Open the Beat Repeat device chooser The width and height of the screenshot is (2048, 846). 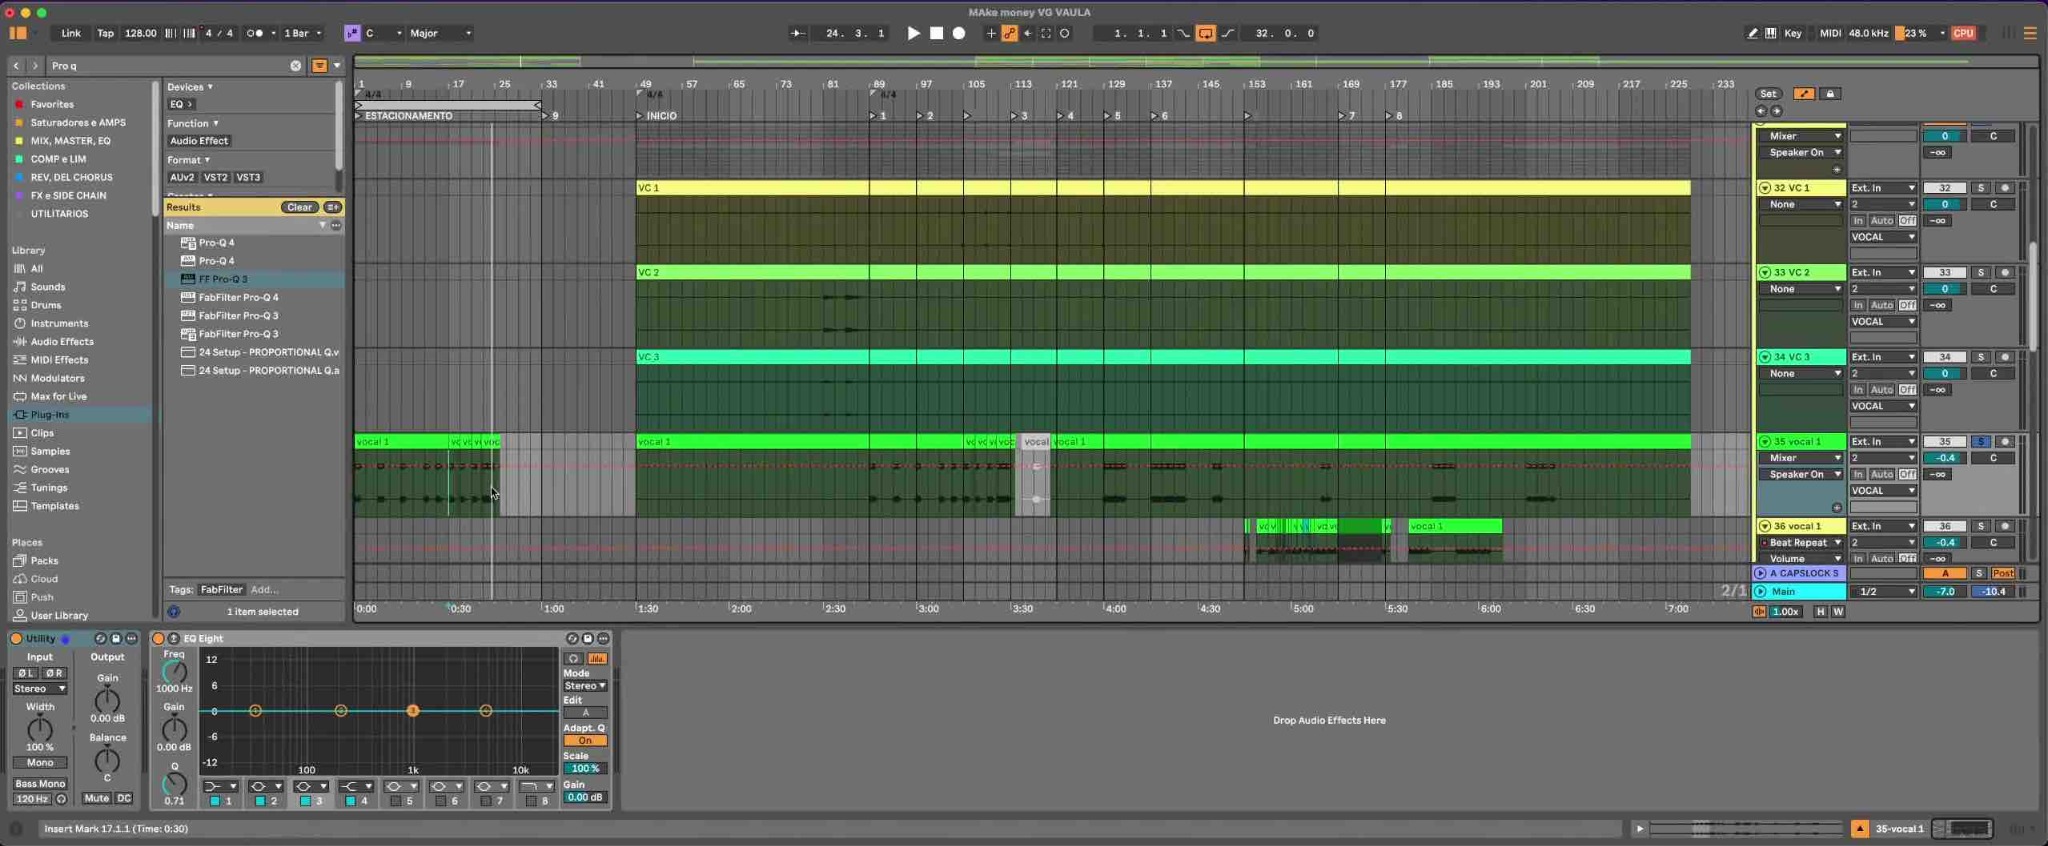pyautogui.click(x=1801, y=543)
